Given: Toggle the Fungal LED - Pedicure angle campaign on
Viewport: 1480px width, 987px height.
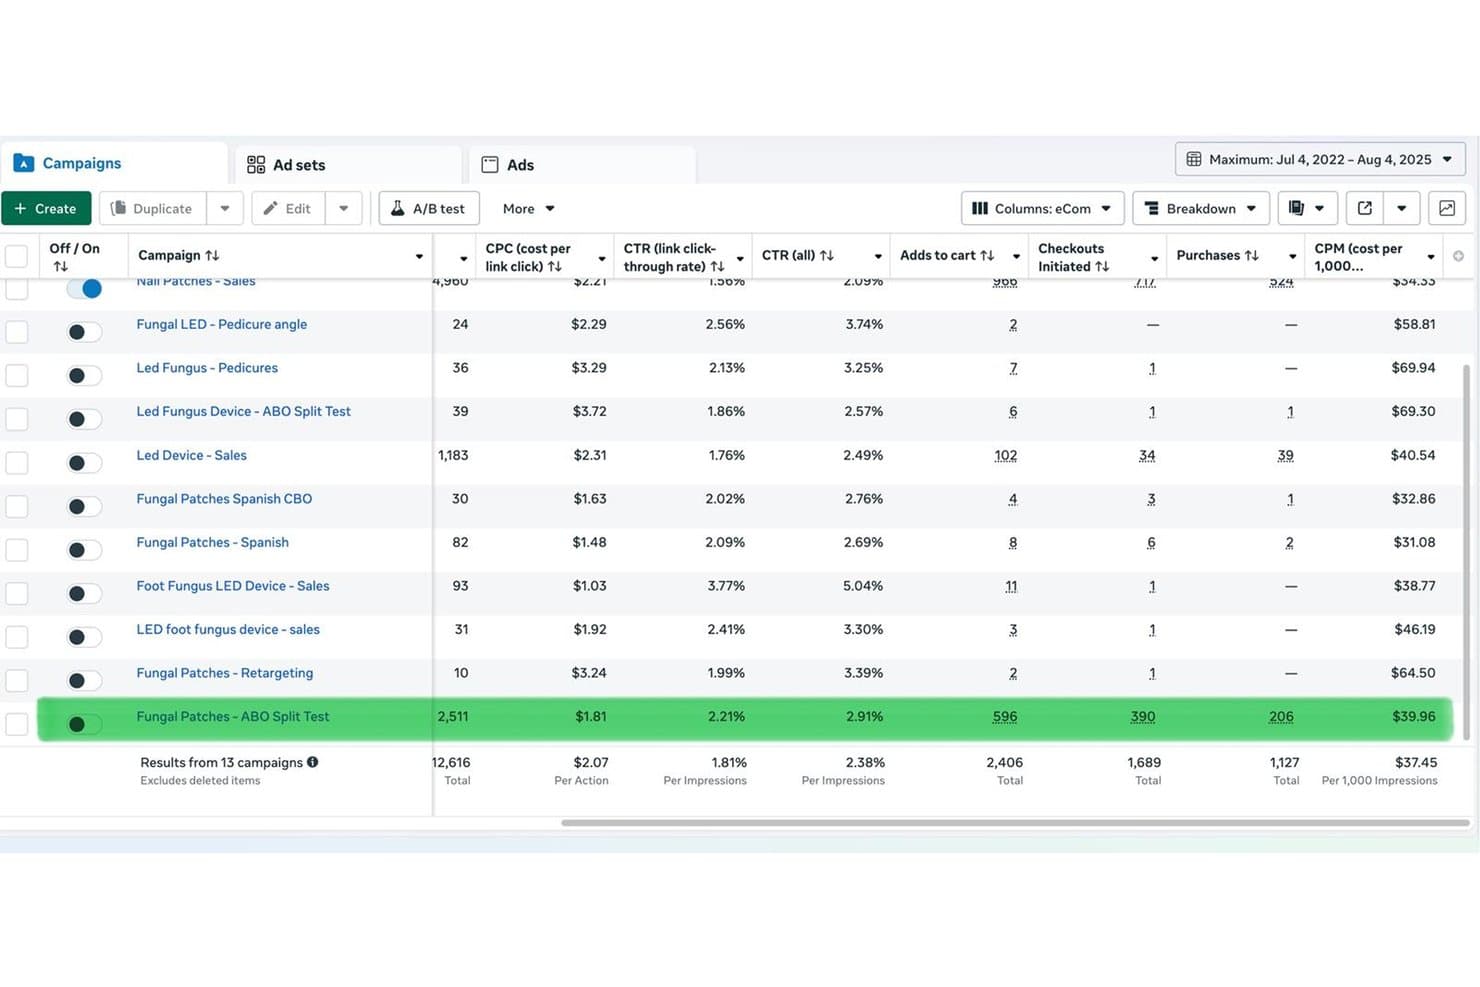Looking at the screenshot, I should [84, 332].
